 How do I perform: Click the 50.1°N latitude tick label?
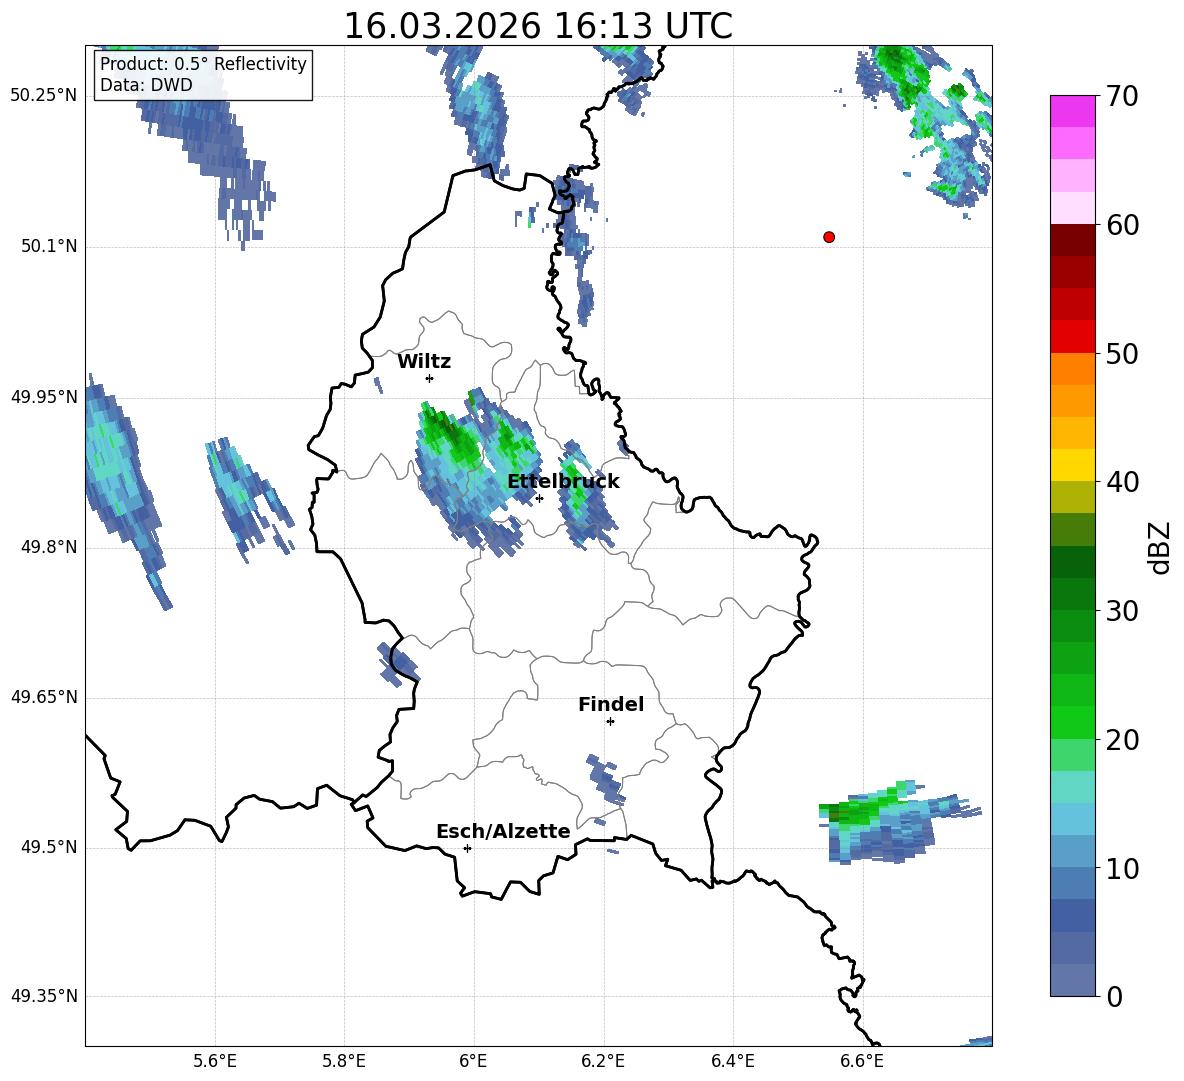[x=50, y=246]
